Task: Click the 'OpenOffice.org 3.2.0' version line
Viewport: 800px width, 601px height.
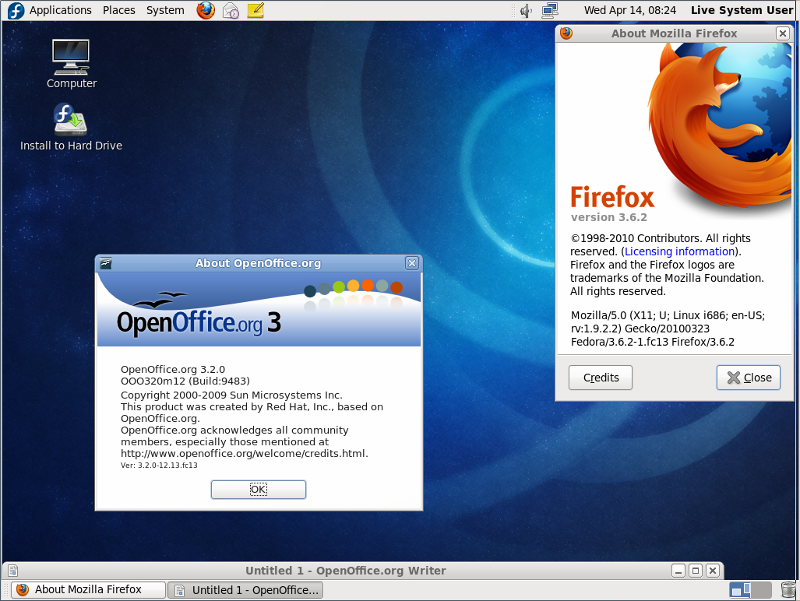Action: pos(172,369)
